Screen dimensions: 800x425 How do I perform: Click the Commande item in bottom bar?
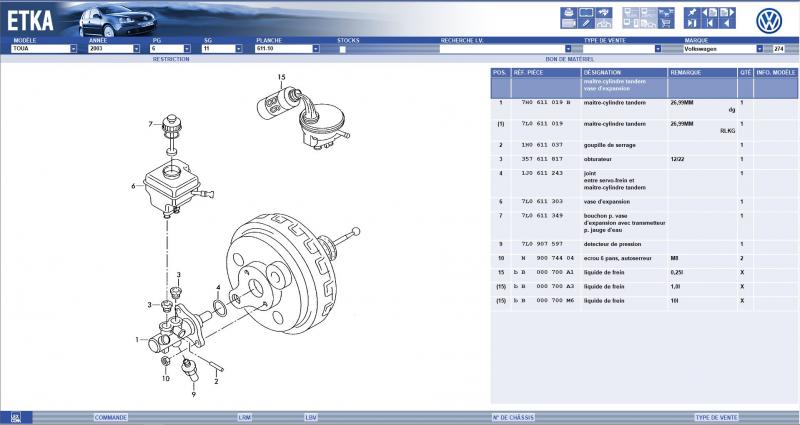[110, 417]
